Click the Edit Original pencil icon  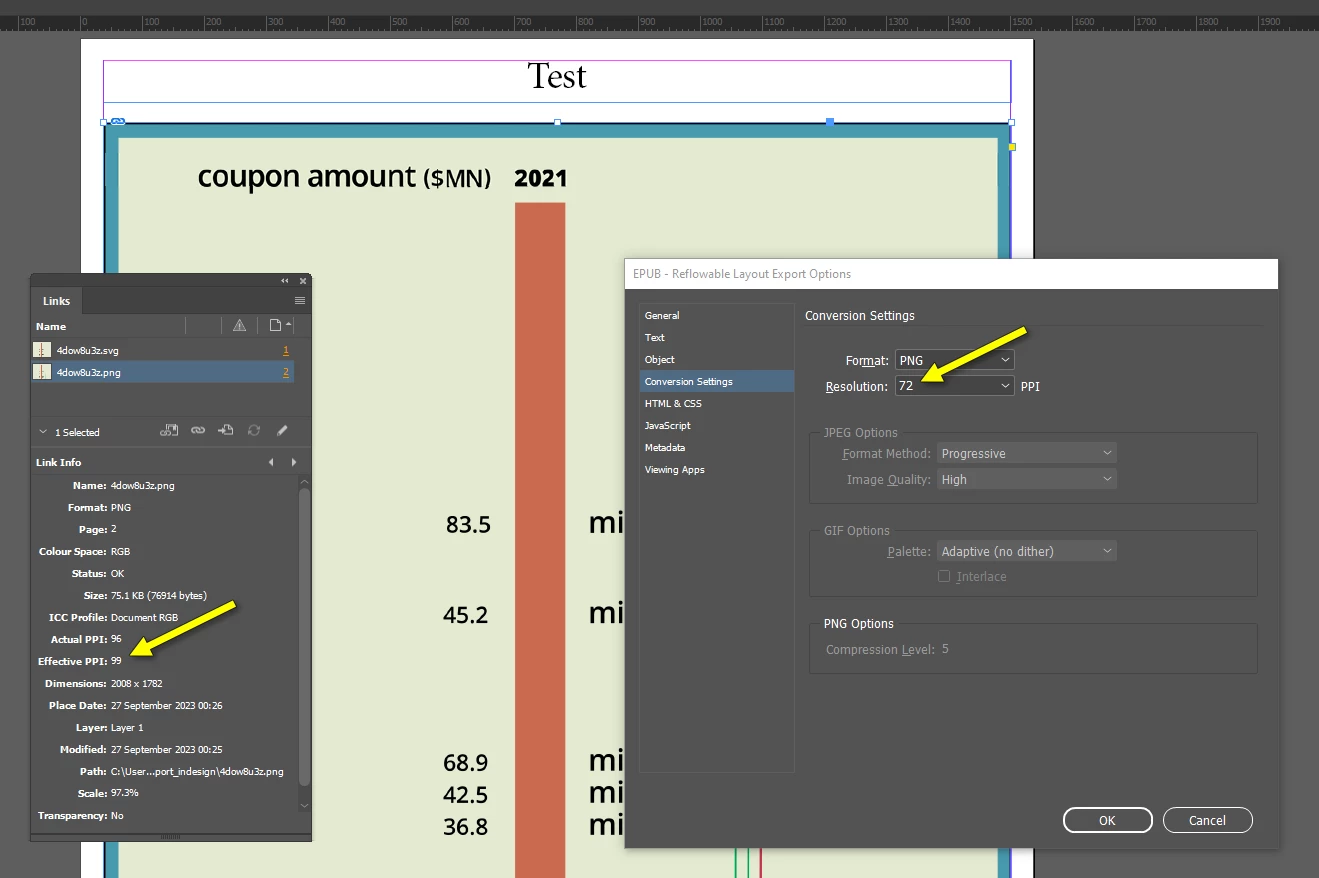282,431
